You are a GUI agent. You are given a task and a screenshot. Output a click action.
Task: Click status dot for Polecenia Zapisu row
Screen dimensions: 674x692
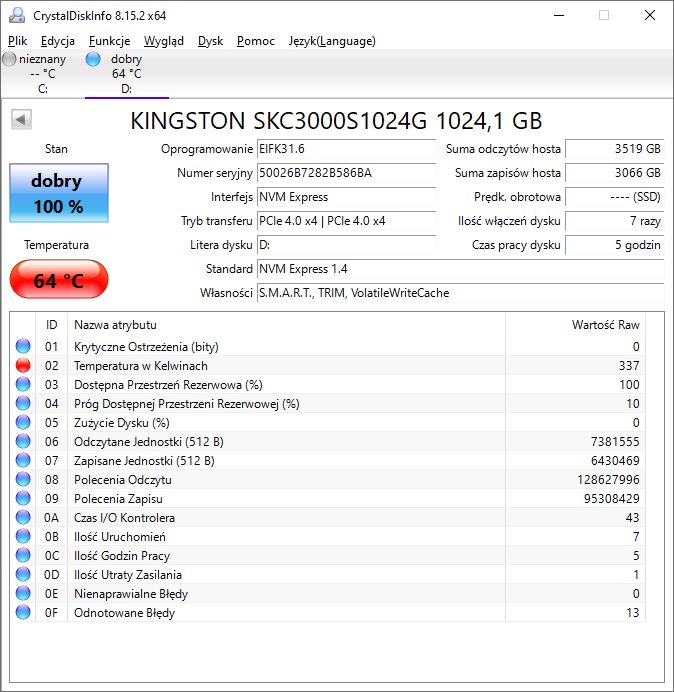click(23, 498)
